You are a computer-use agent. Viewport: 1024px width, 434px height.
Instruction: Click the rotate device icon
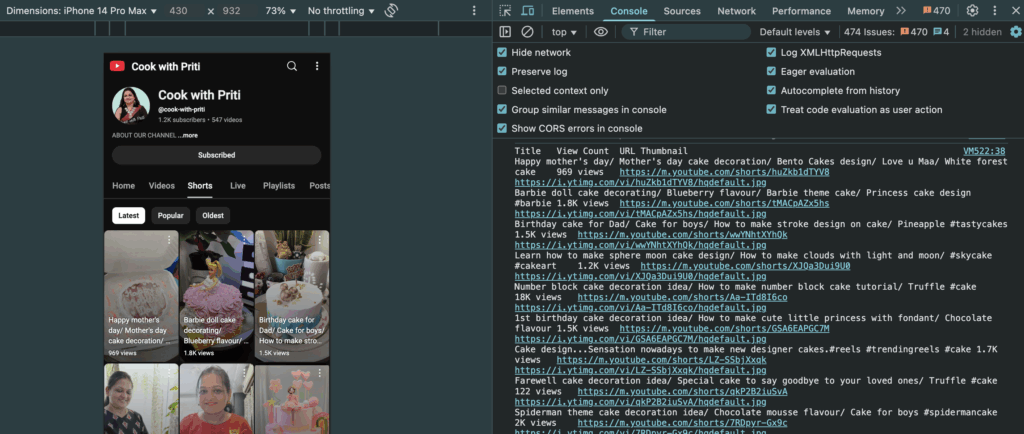tap(391, 10)
